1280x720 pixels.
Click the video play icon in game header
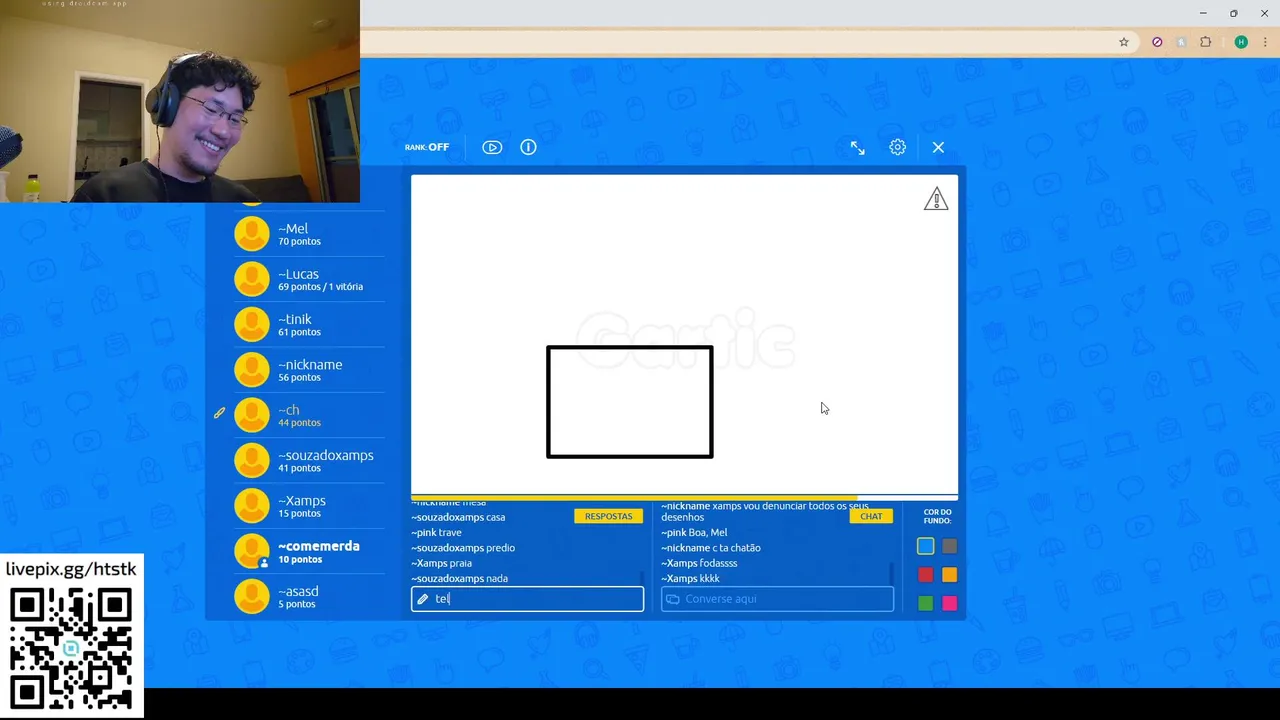tap(492, 147)
